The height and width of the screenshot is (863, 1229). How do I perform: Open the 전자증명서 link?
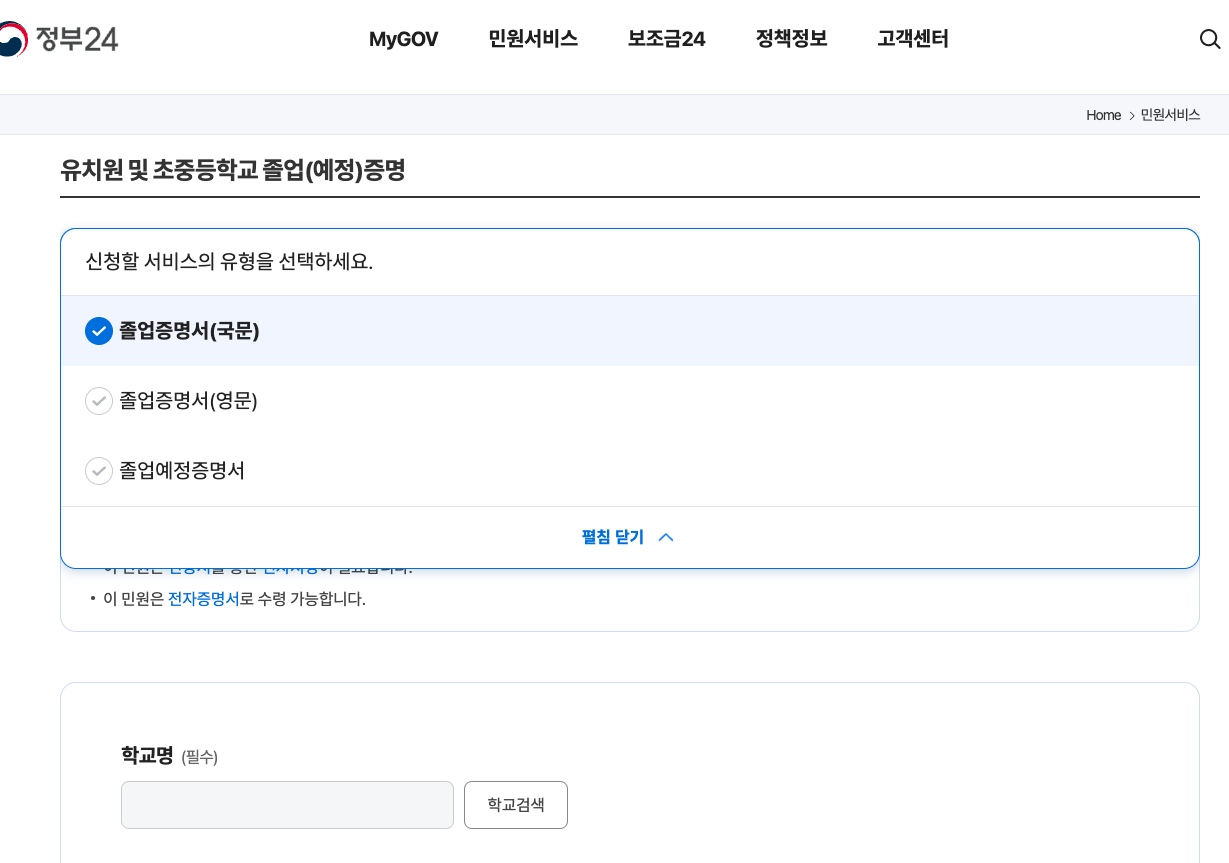point(204,598)
